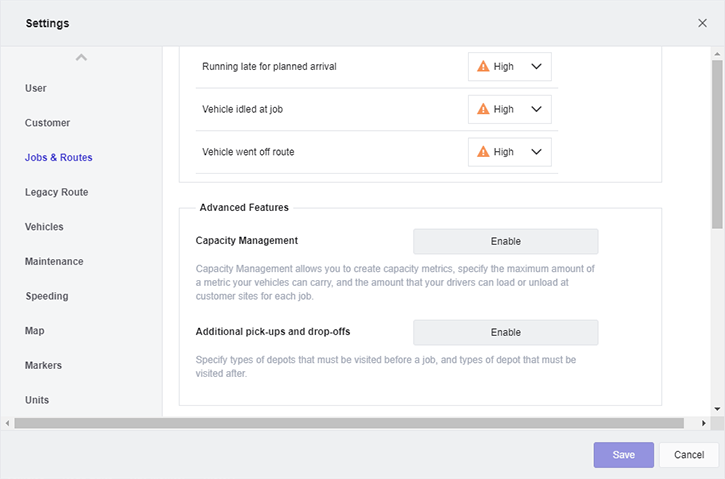The image size is (725, 479).
Task: Click the vertical scrollbar thumb
Action: point(717,140)
